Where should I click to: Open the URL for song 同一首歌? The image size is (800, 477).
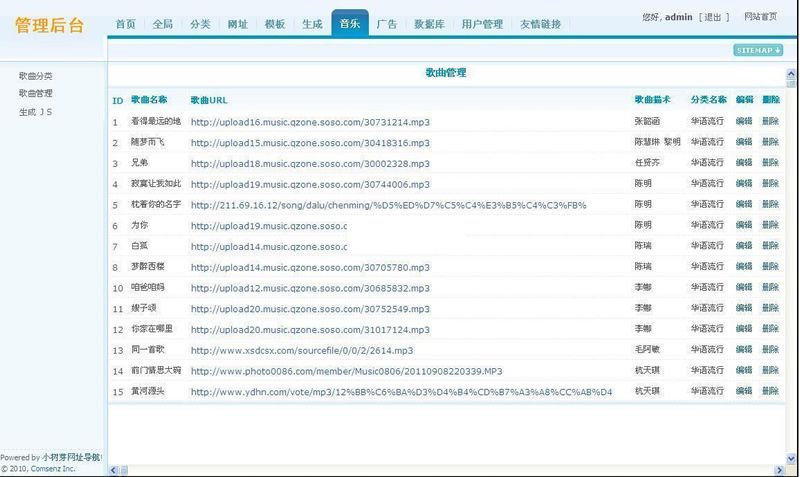point(301,350)
